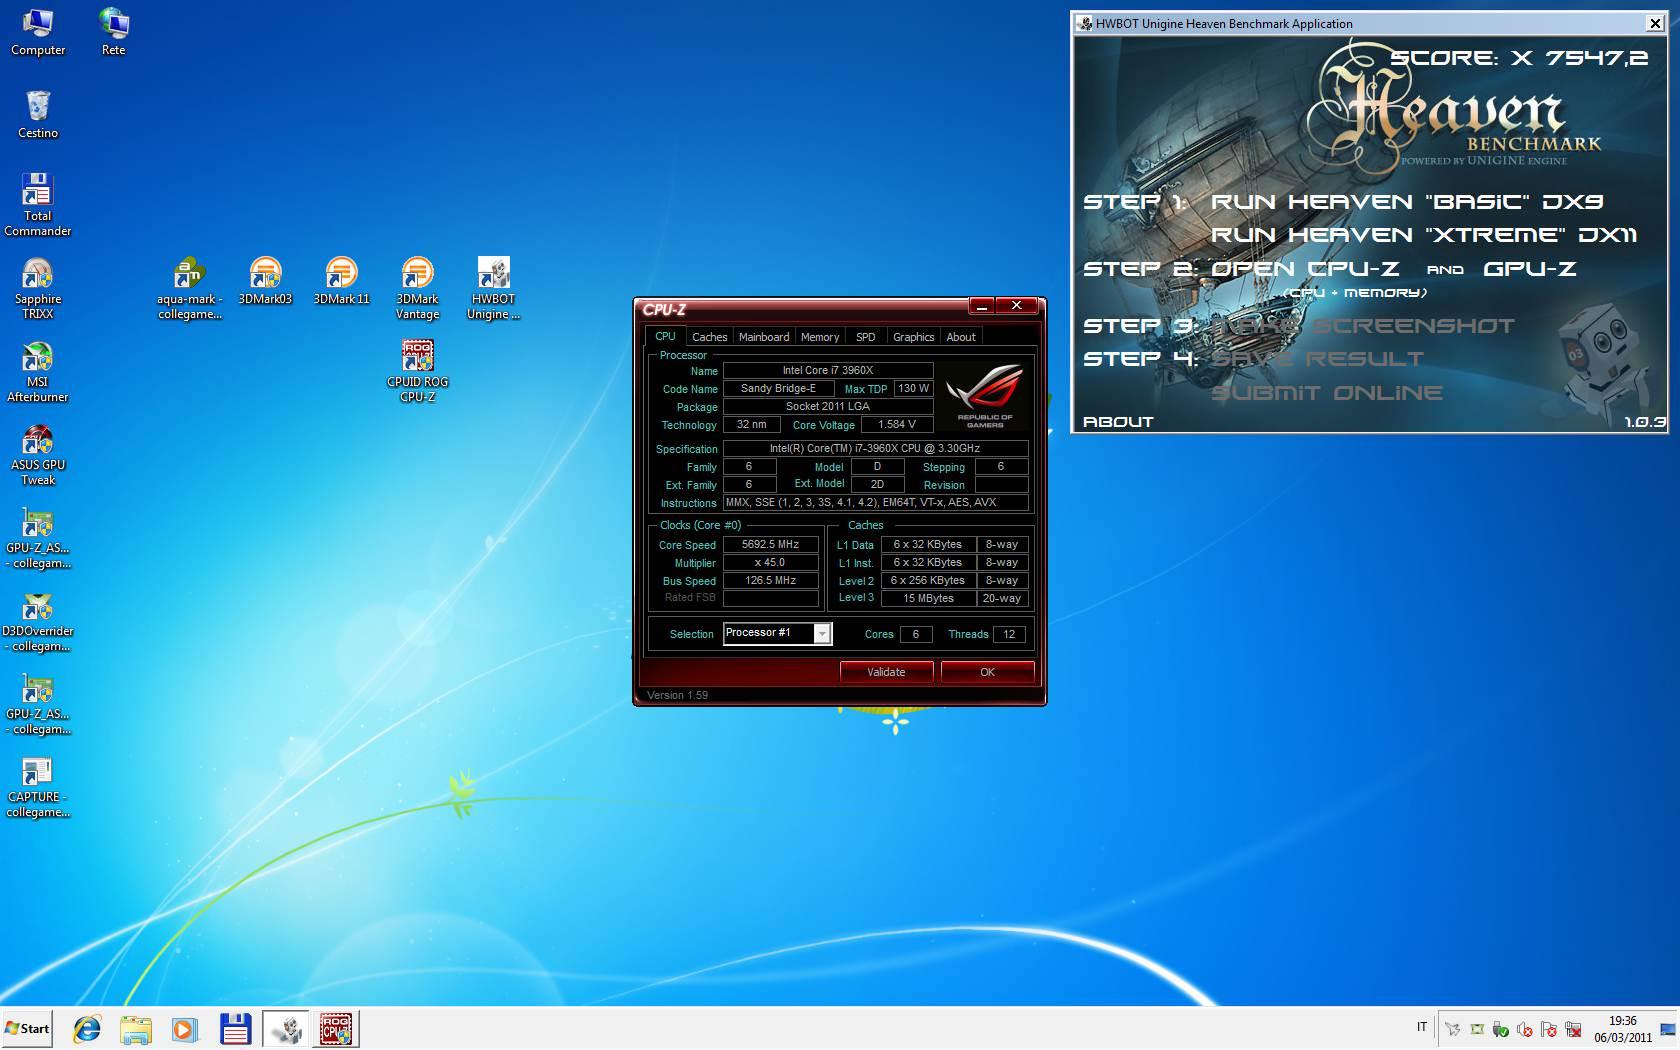
Task: Click the muted volume tray icon
Action: [x=1525, y=1029]
